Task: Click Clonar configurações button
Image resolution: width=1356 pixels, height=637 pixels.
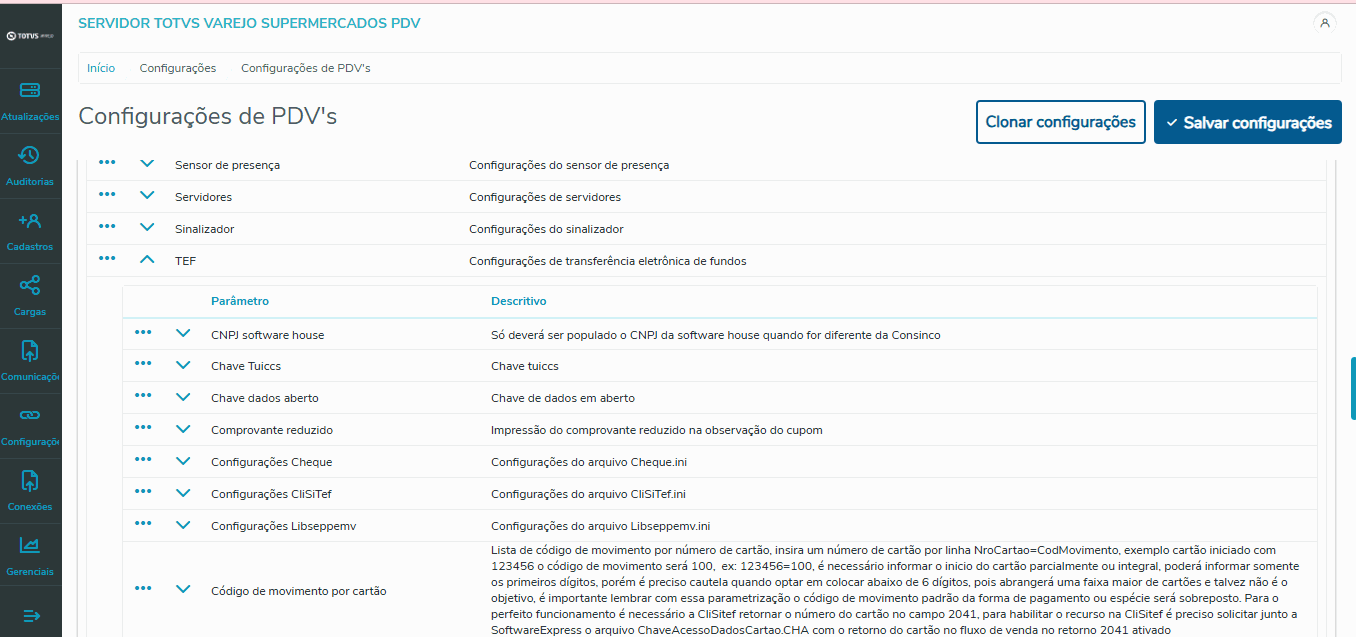Action: click(x=1061, y=122)
